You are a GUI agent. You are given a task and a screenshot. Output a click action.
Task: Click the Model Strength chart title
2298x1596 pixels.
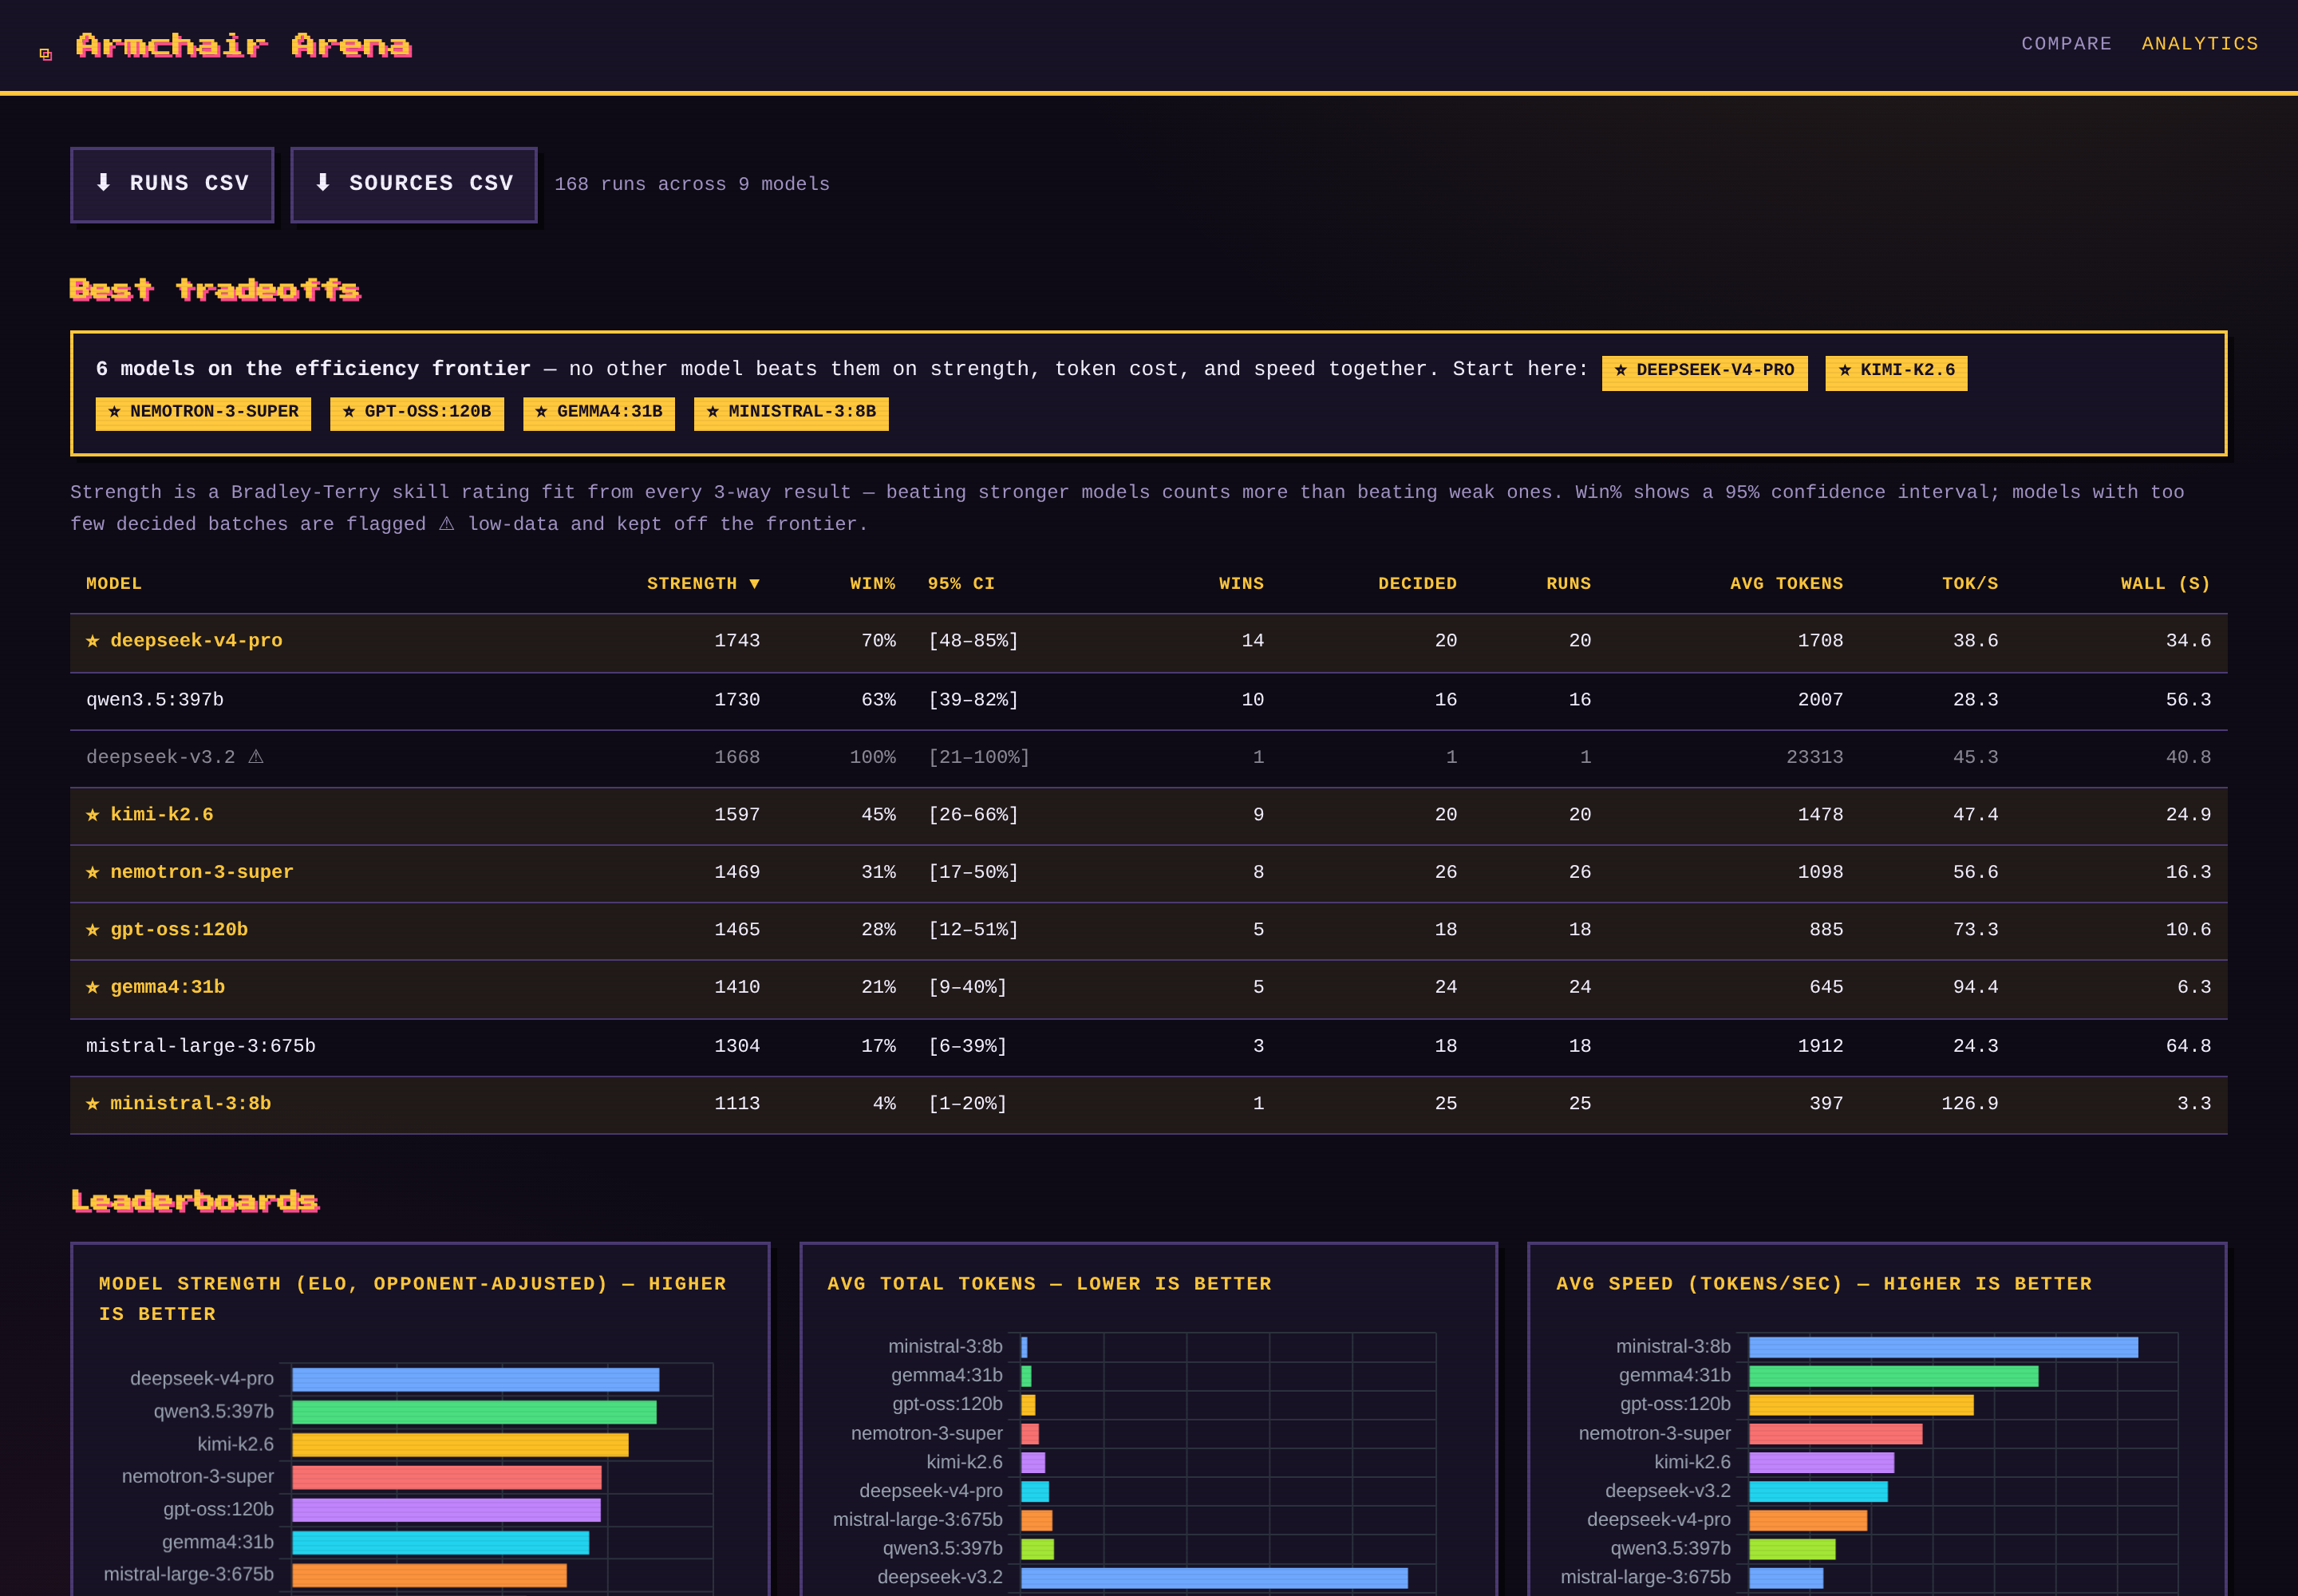click(412, 1299)
